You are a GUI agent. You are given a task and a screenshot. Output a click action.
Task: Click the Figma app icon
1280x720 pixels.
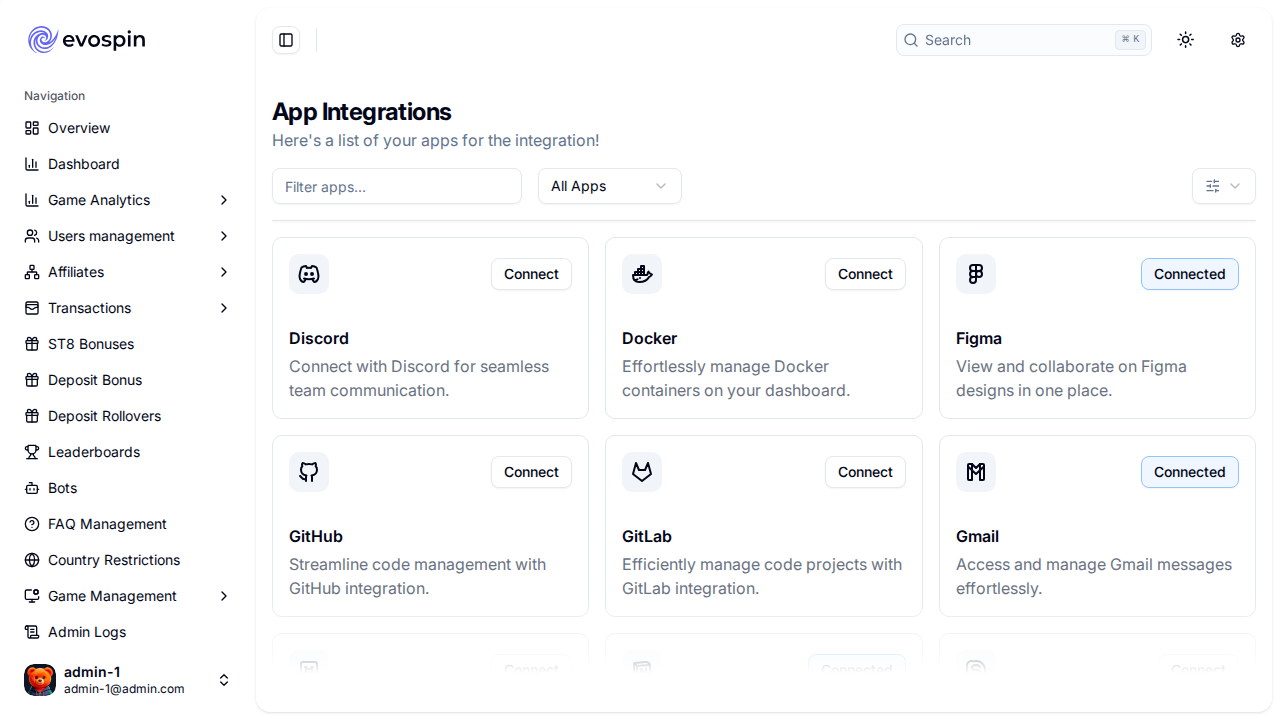pos(976,274)
